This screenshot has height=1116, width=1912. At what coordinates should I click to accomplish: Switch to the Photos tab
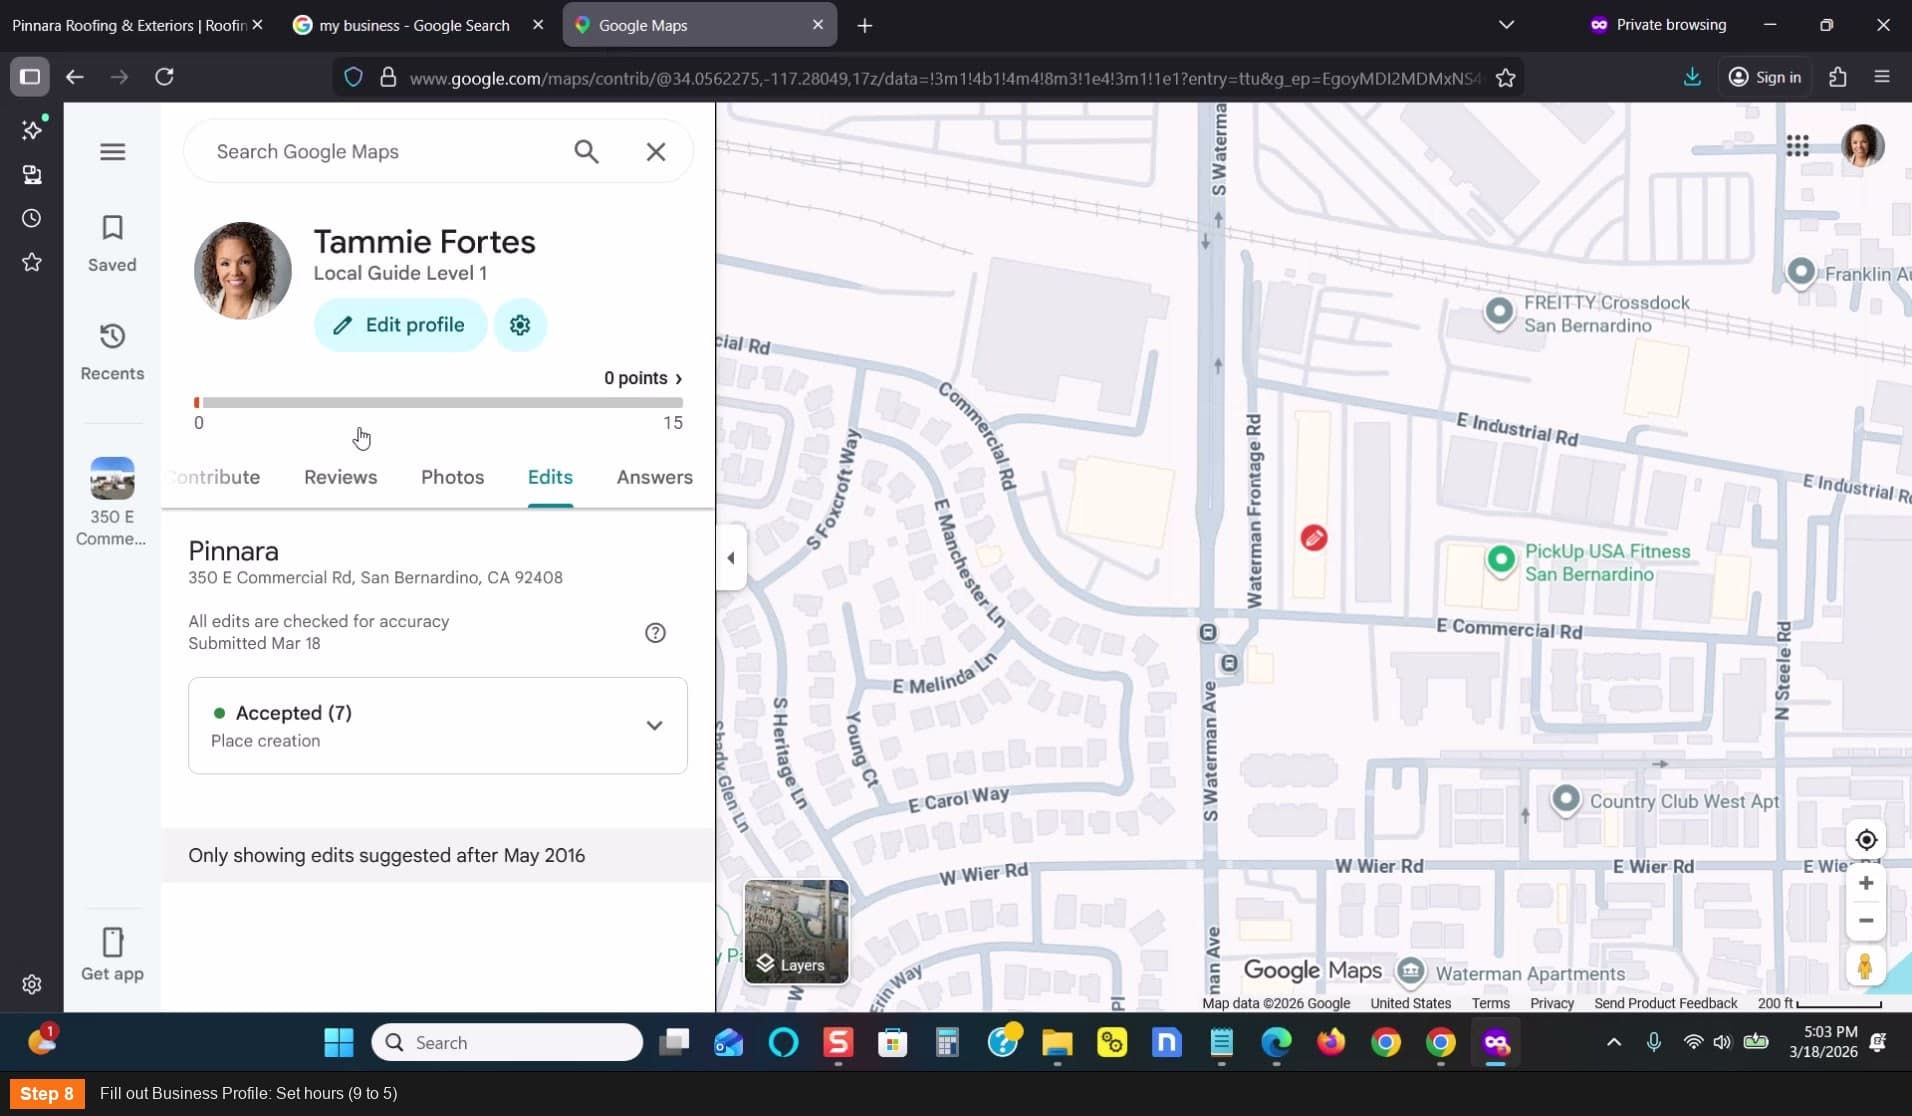(452, 477)
